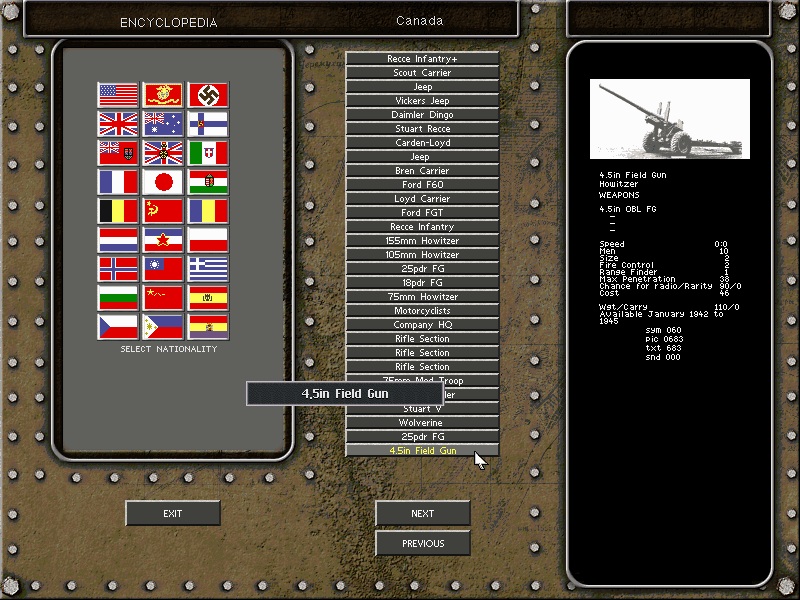The image size is (800, 600).
Task: Select the Bren Carrier unit
Action: coord(422,170)
